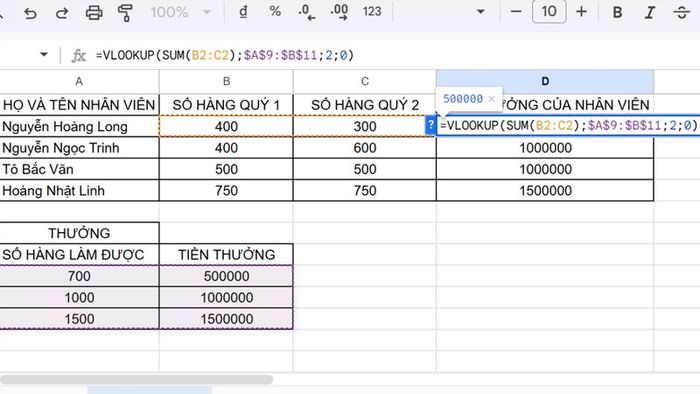Select quarter 1 value for Nguyễn Hoàng Long
This screenshot has width=700, height=394.
click(226, 126)
